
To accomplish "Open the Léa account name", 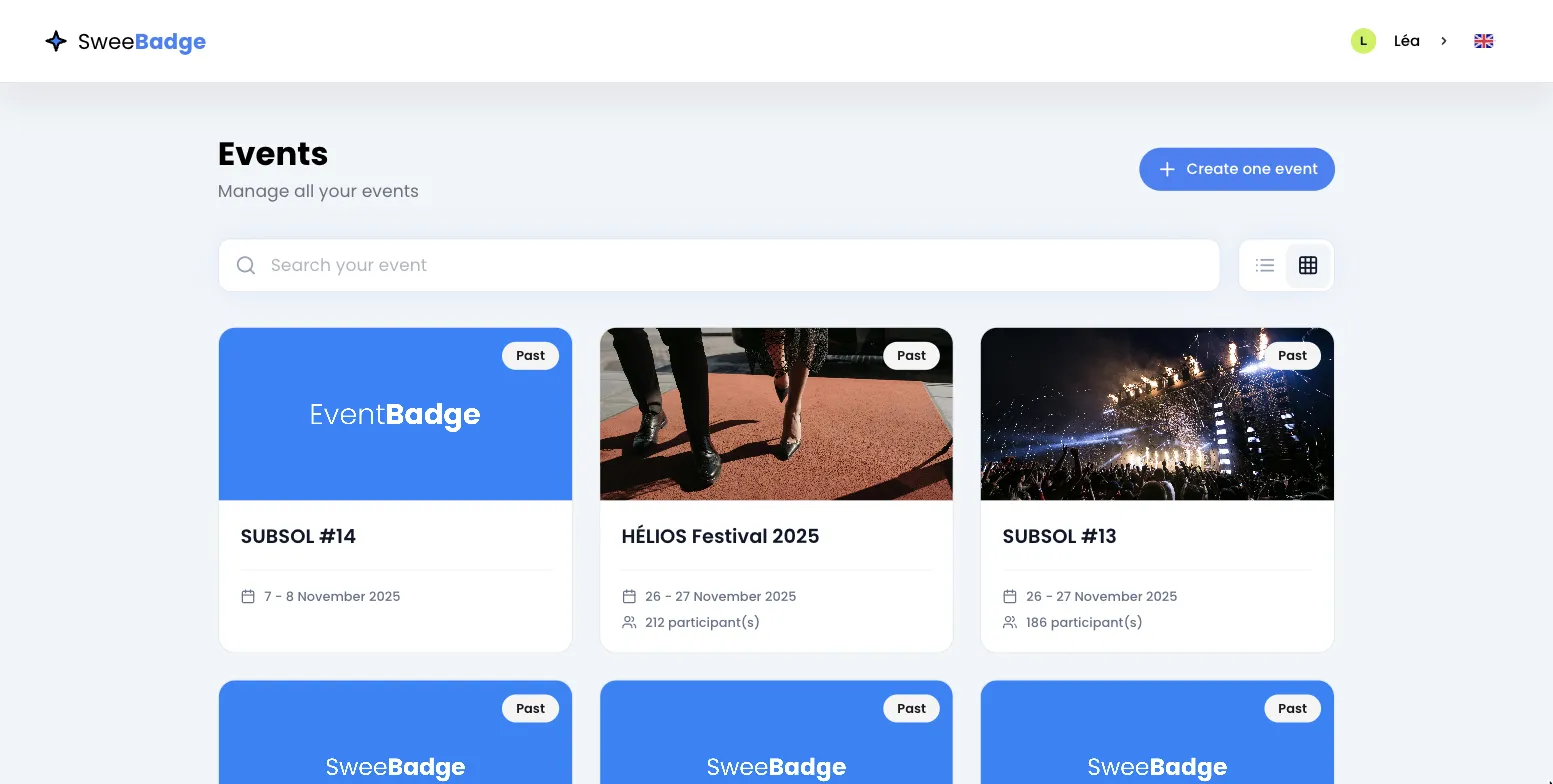I will coord(1407,41).
